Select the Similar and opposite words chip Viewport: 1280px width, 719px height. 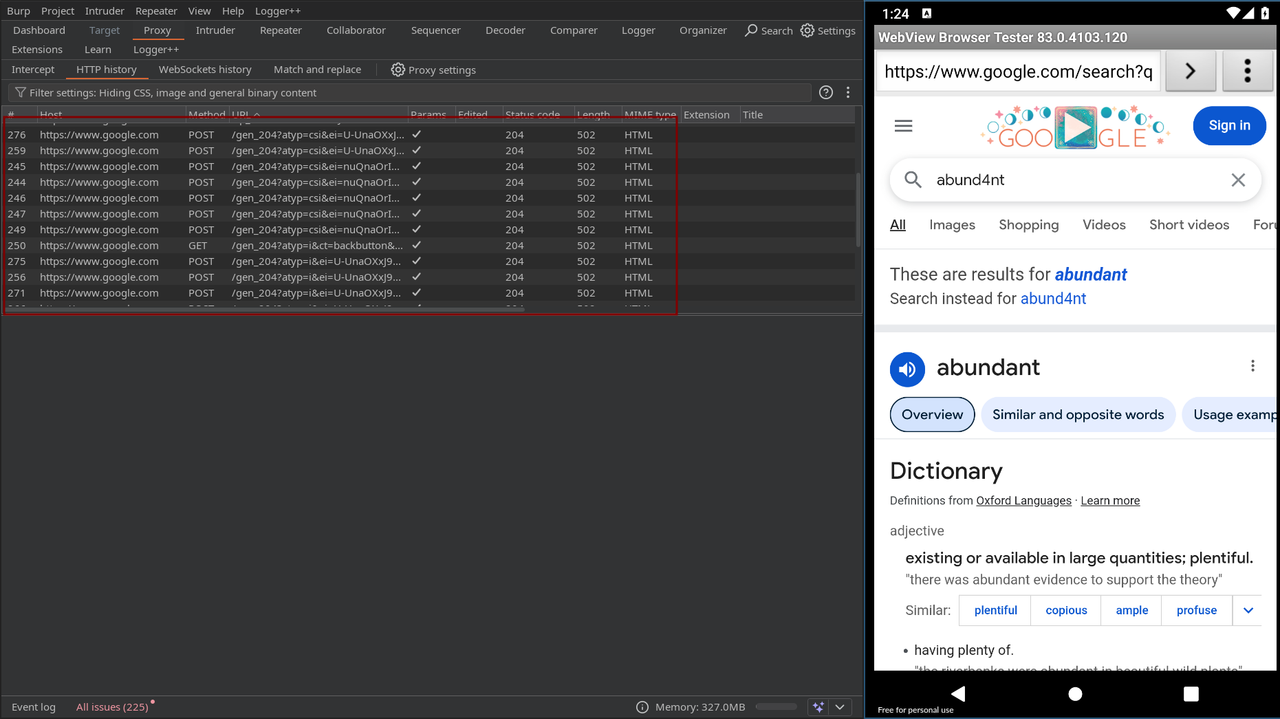coord(1078,415)
